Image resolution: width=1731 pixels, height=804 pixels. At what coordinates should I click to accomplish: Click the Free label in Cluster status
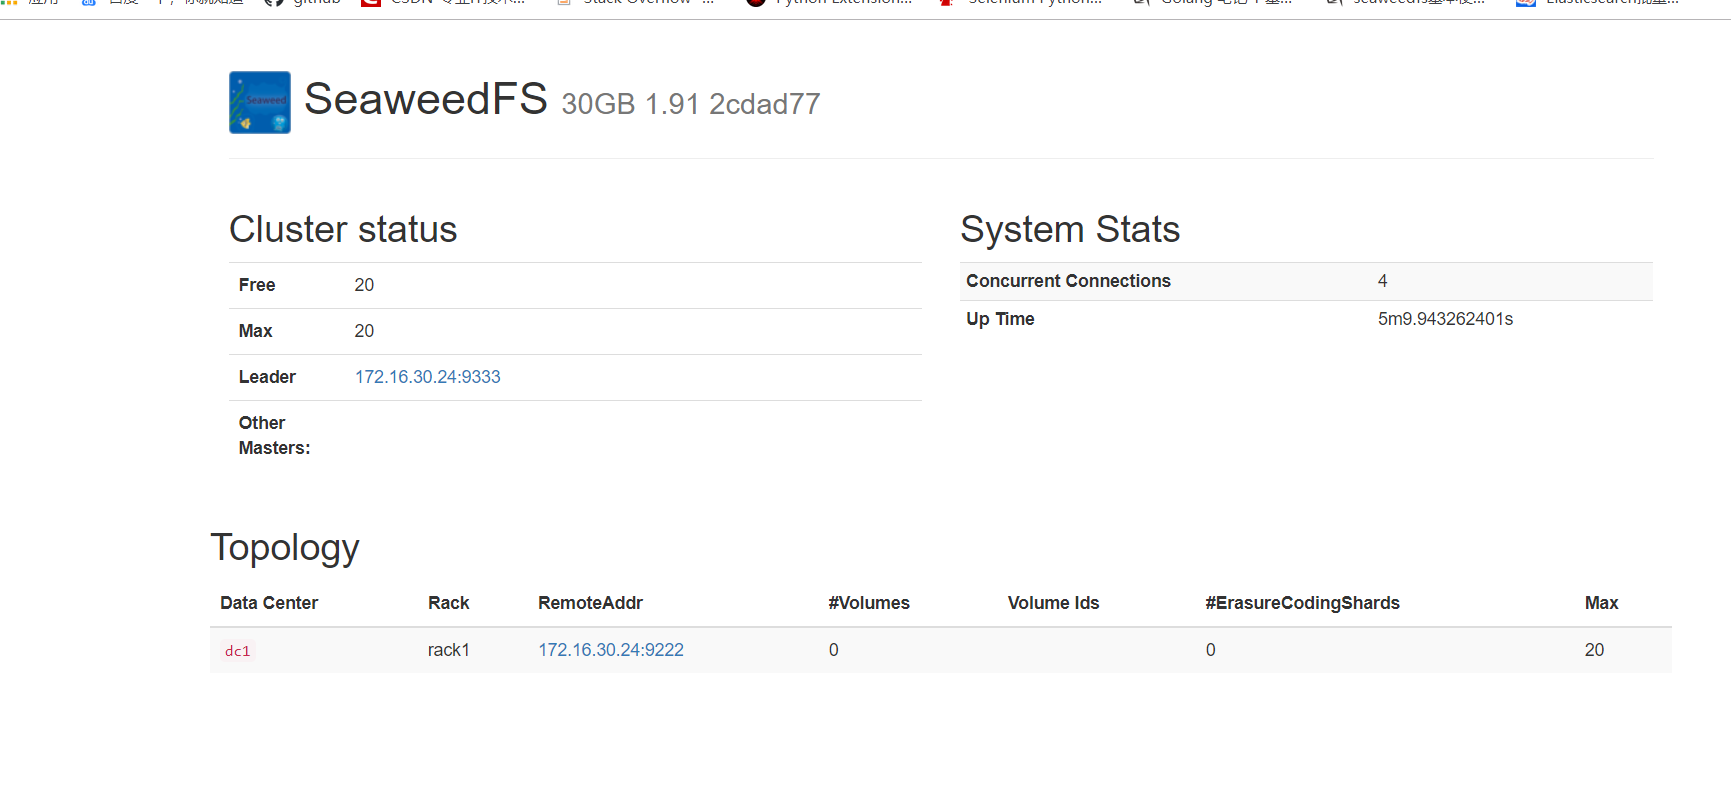coord(257,285)
